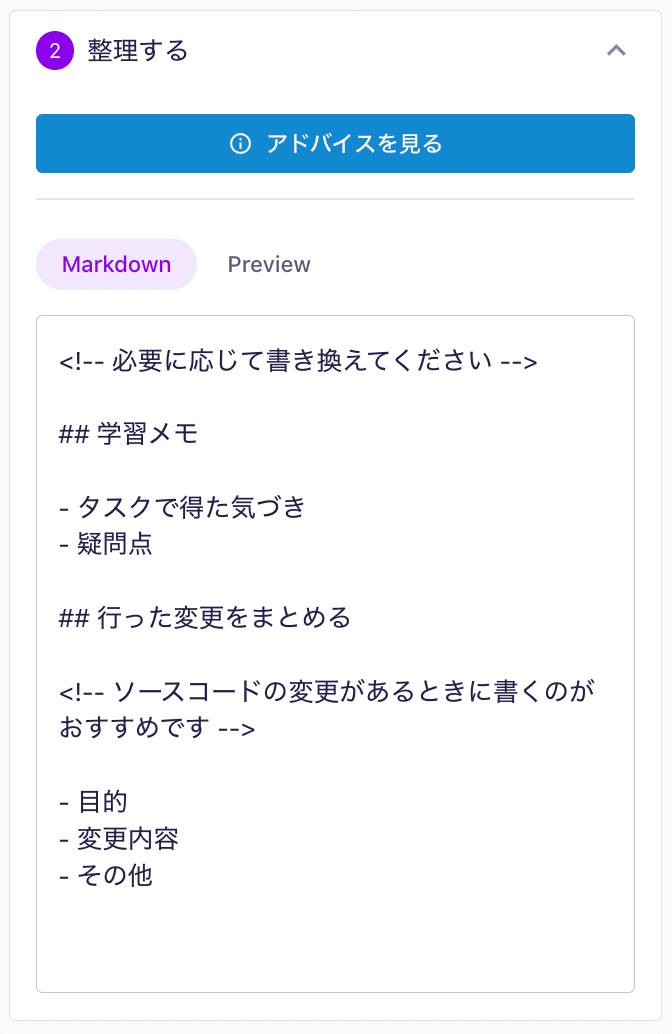Switch to the Preview tab
This screenshot has height=1034, width=672.
pos(268,264)
